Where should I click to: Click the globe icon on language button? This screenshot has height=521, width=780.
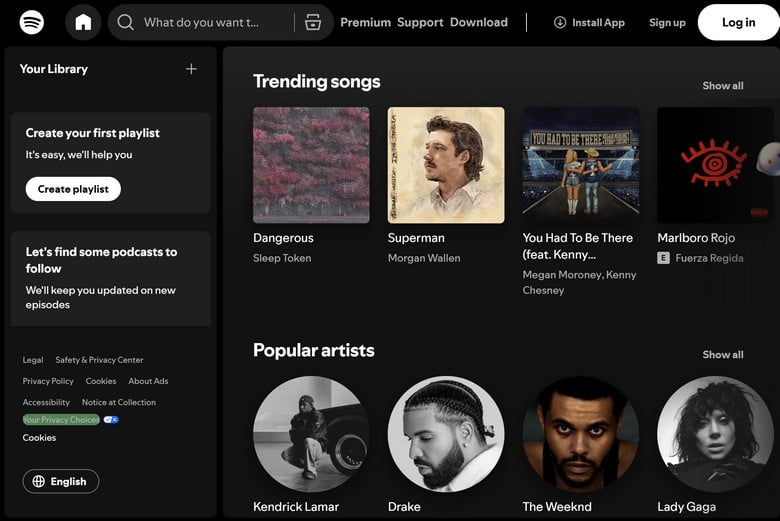[x=38, y=481]
